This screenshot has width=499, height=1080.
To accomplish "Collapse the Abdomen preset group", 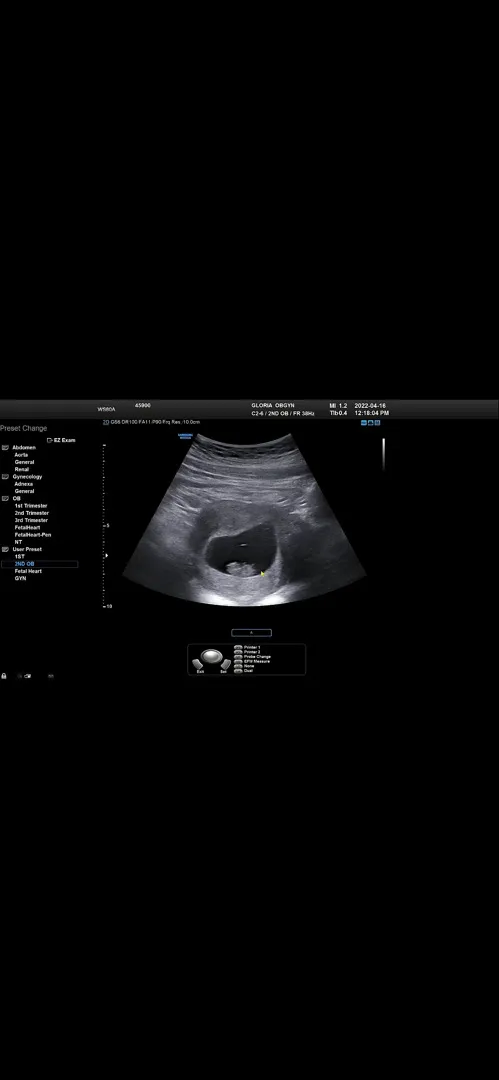I will 23,447.
